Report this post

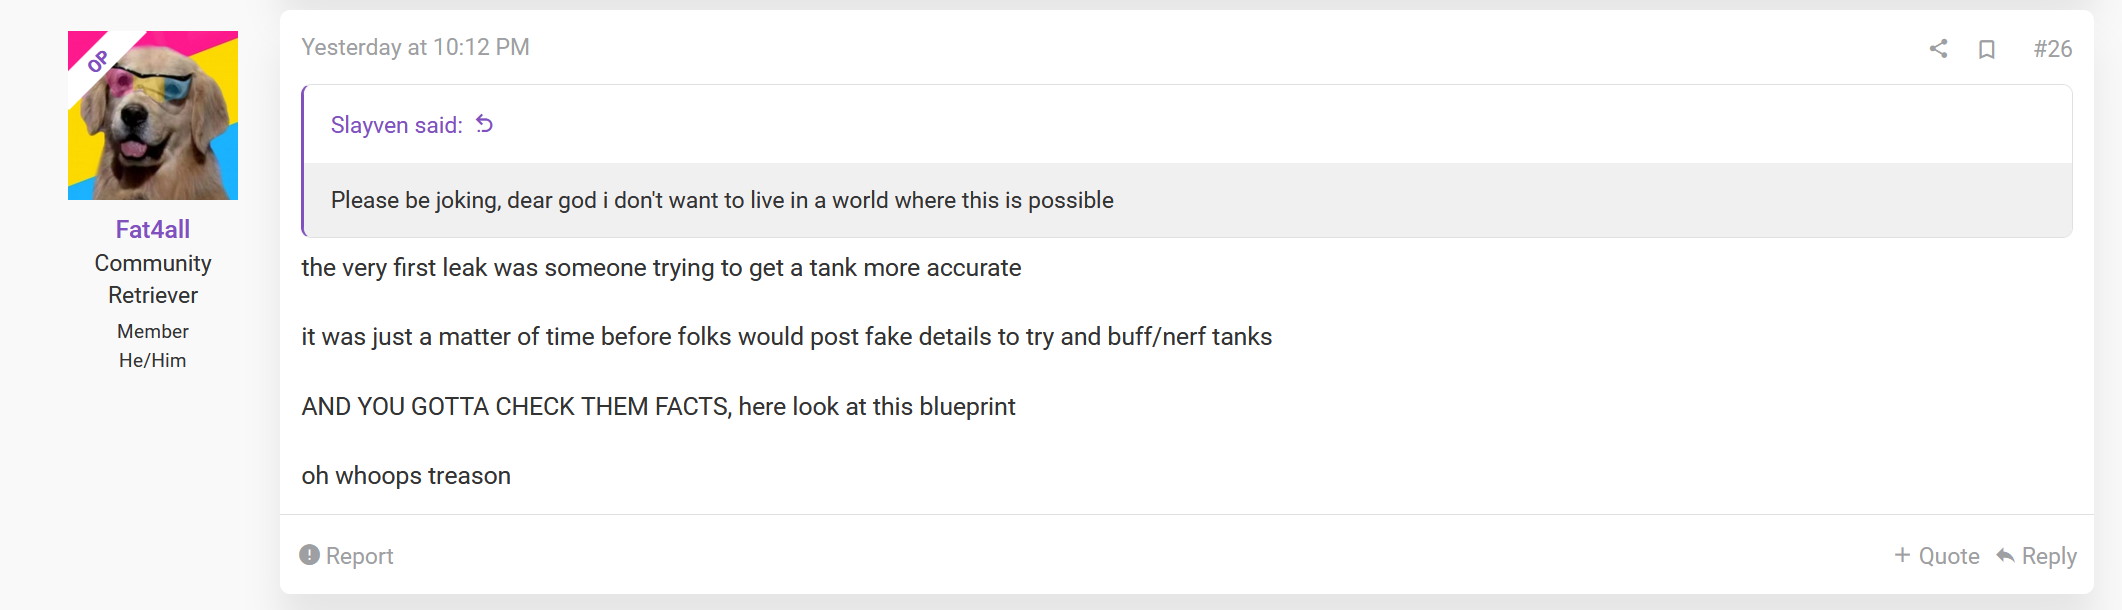click(x=346, y=556)
